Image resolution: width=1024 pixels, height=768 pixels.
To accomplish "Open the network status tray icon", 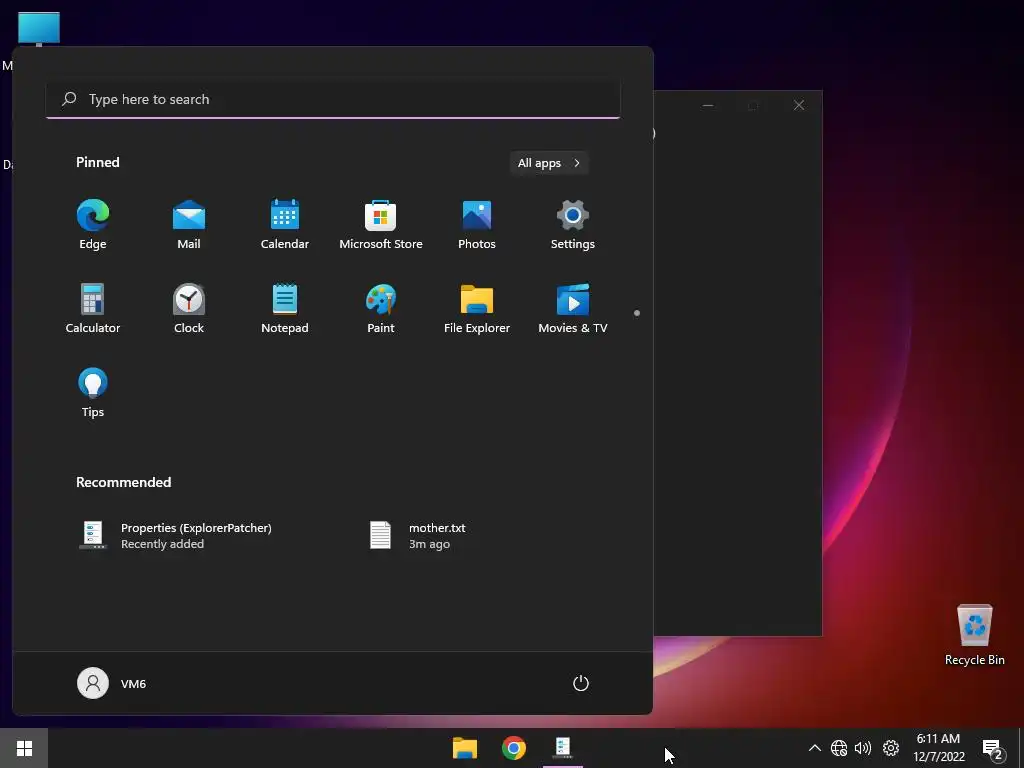I will click(x=839, y=748).
